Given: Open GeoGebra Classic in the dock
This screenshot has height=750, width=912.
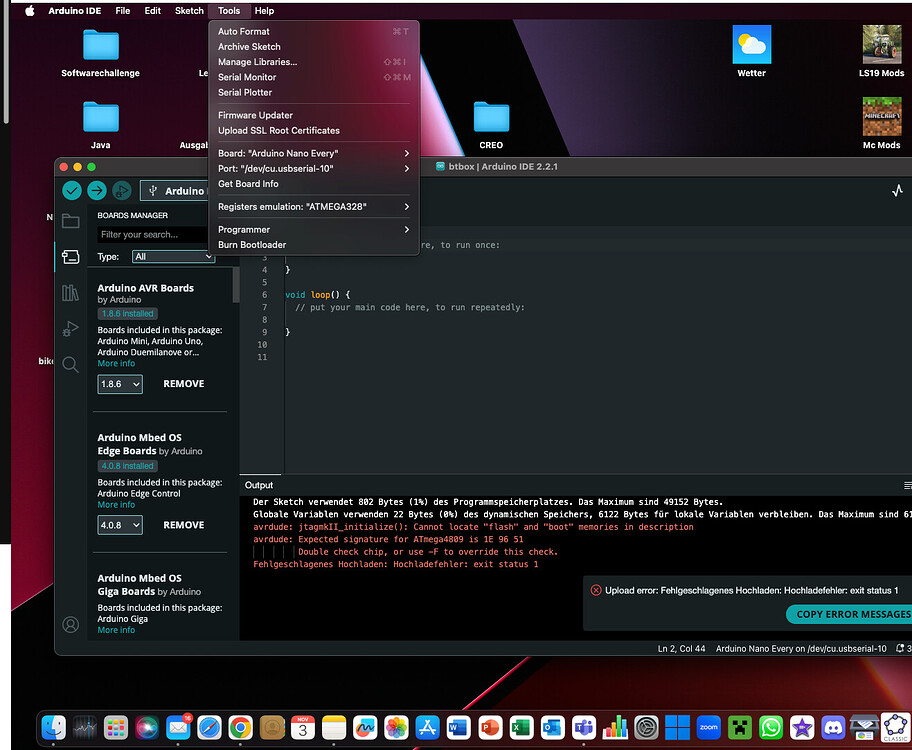Looking at the screenshot, I should 895,727.
